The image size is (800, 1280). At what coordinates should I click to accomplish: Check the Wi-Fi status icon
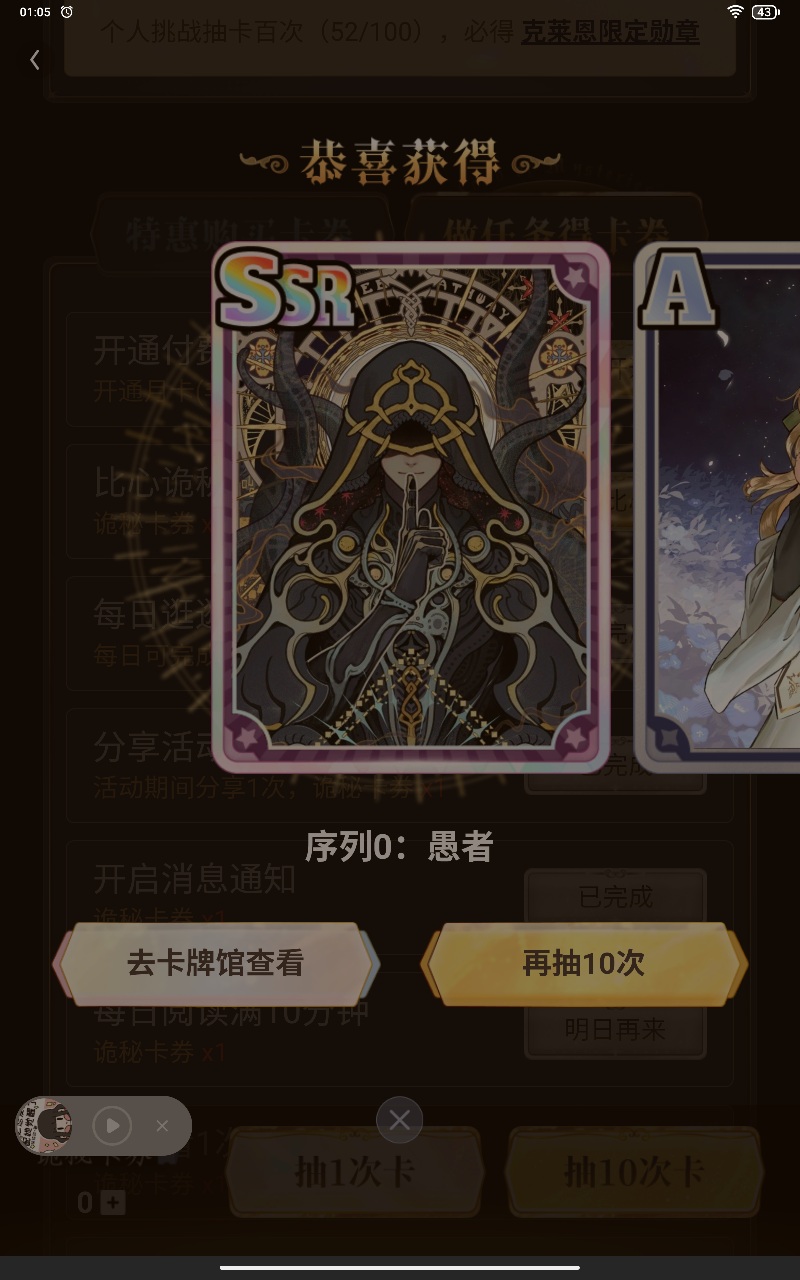(x=736, y=12)
